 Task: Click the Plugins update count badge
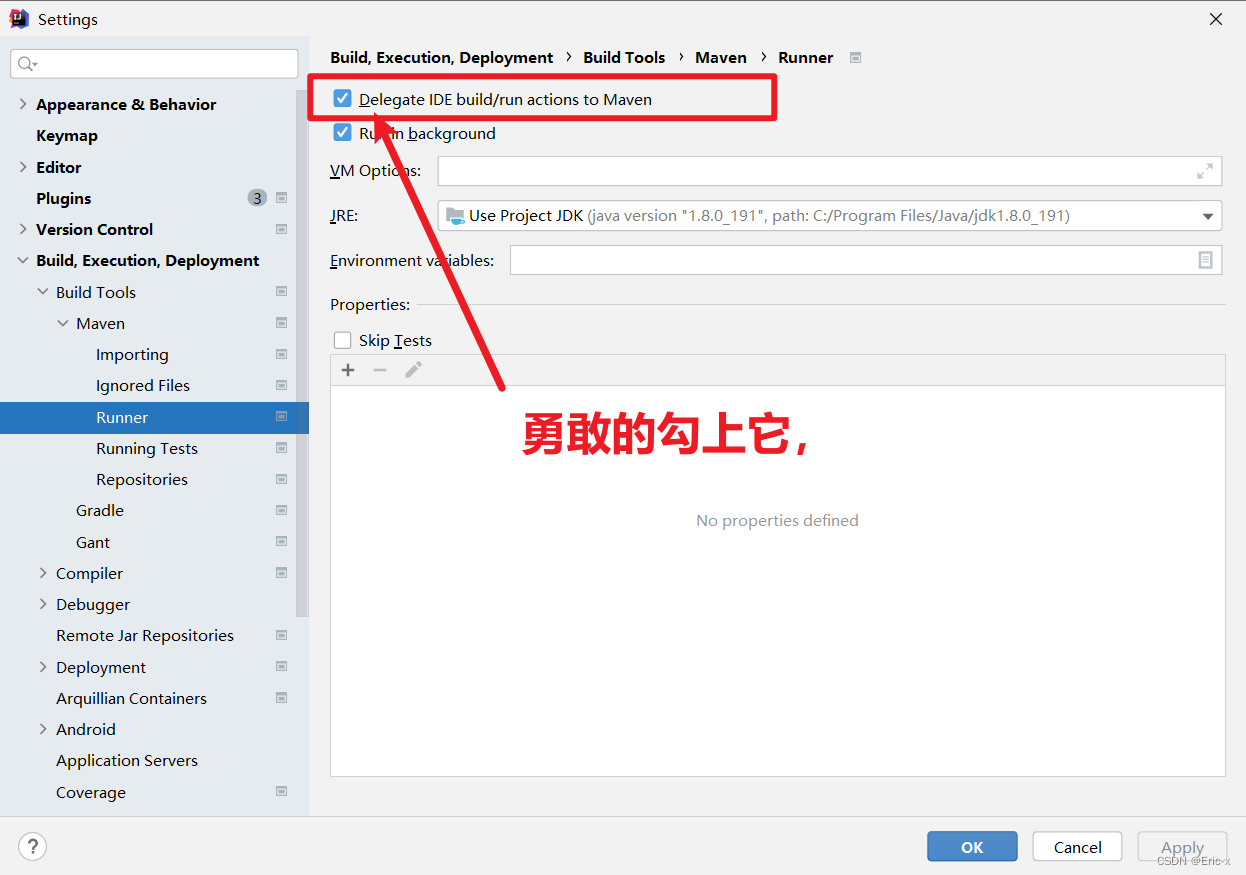click(x=257, y=198)
